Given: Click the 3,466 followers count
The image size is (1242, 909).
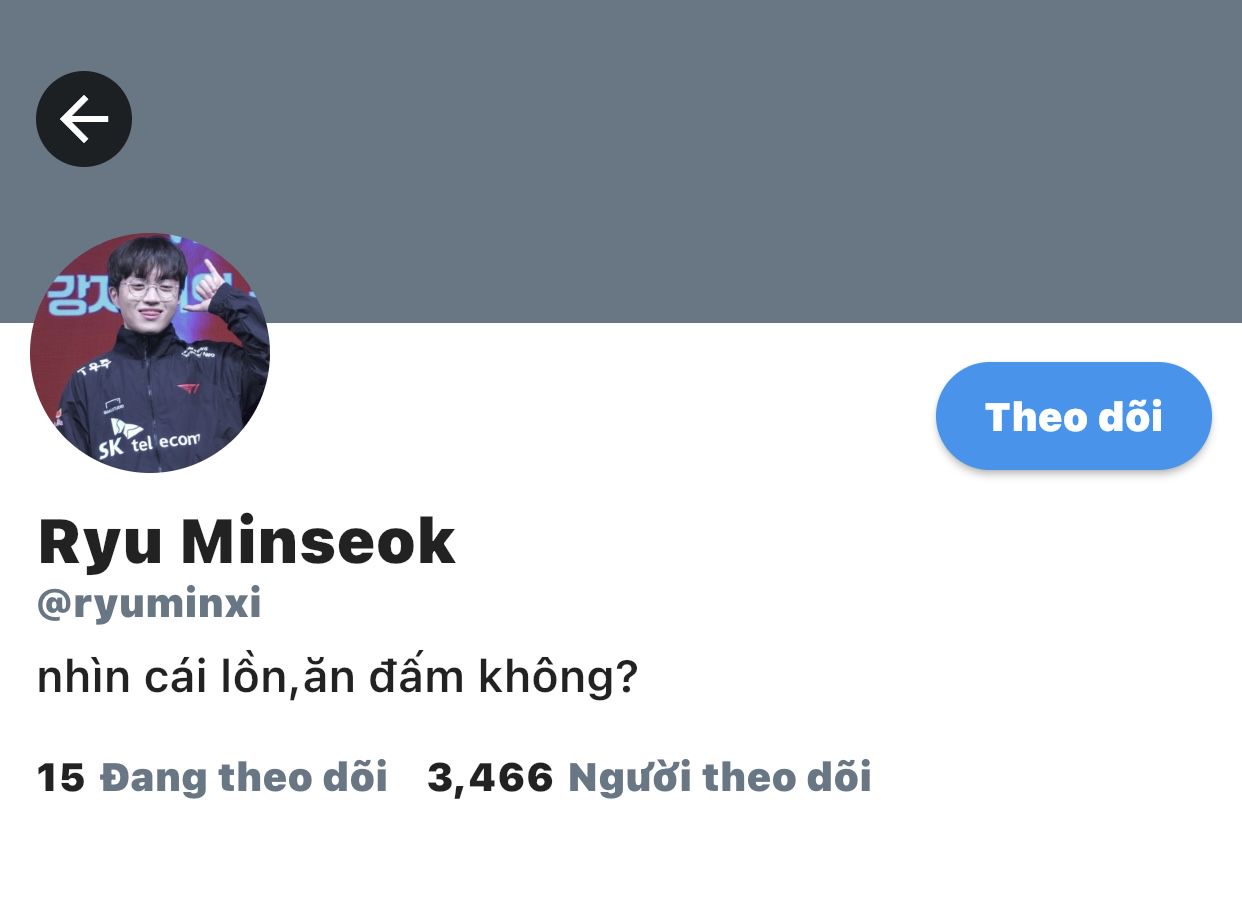Looking at the screenshot, I should [x=490, y=777].
